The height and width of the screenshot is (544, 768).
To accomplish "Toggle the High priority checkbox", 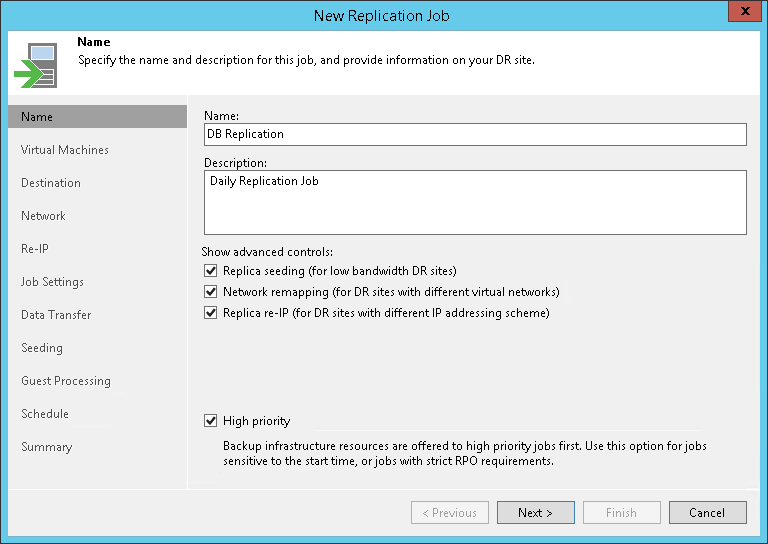I will [x=210, y=421].
